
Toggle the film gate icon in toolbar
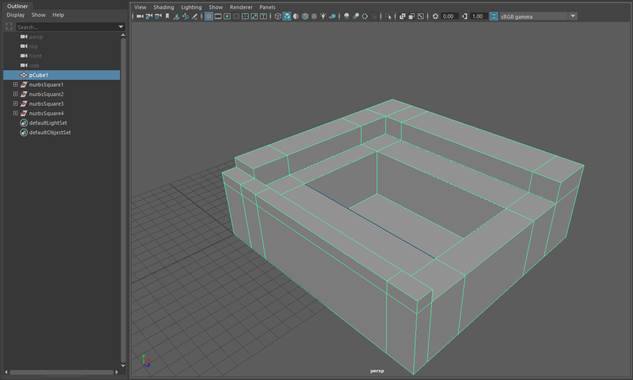pos(218,17)
